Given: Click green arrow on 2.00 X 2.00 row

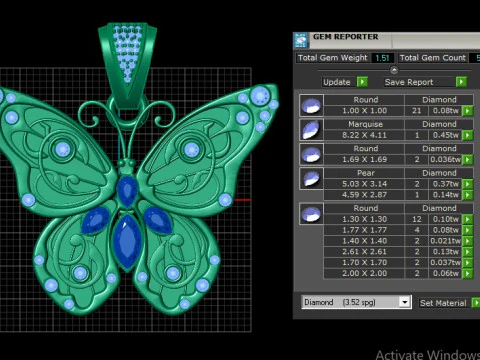Looking at the screenshot, I should tap(467, 273).
